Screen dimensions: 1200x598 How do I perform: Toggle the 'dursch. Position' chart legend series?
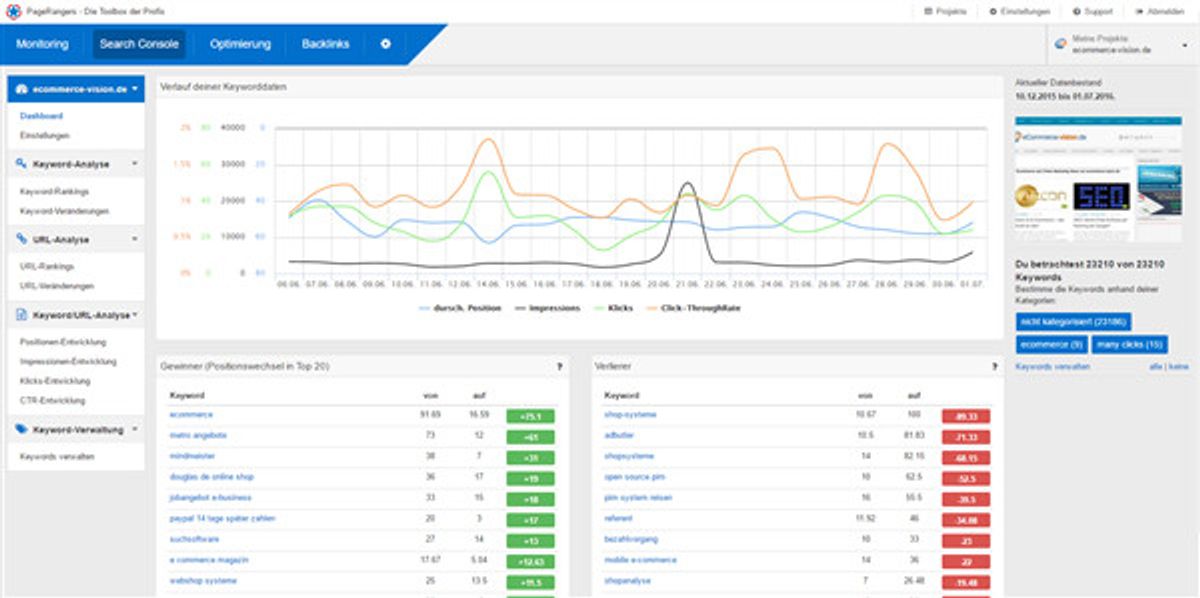[x=460, y=308]
